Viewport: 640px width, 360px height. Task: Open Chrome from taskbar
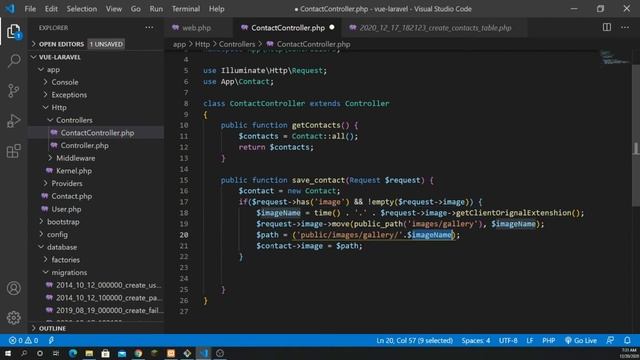[x=138, y=353]
